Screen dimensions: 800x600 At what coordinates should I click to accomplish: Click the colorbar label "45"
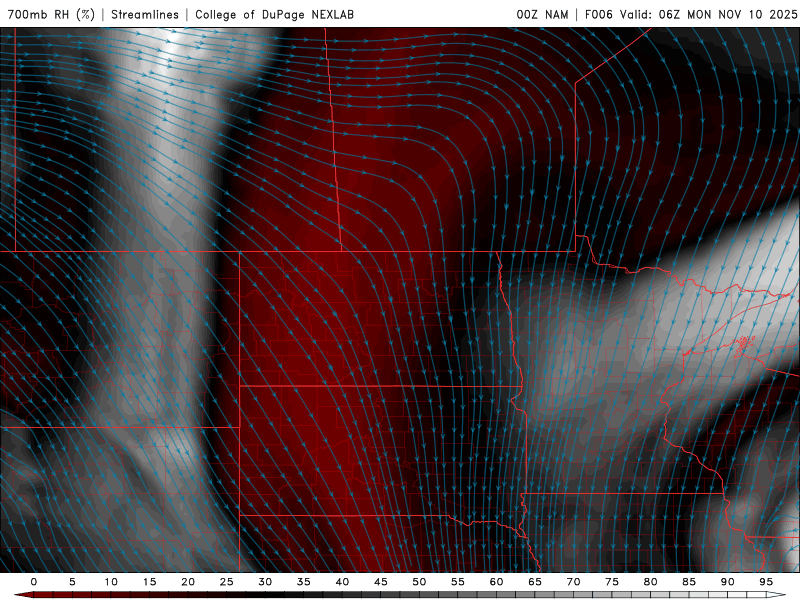[x=381, y=582]
